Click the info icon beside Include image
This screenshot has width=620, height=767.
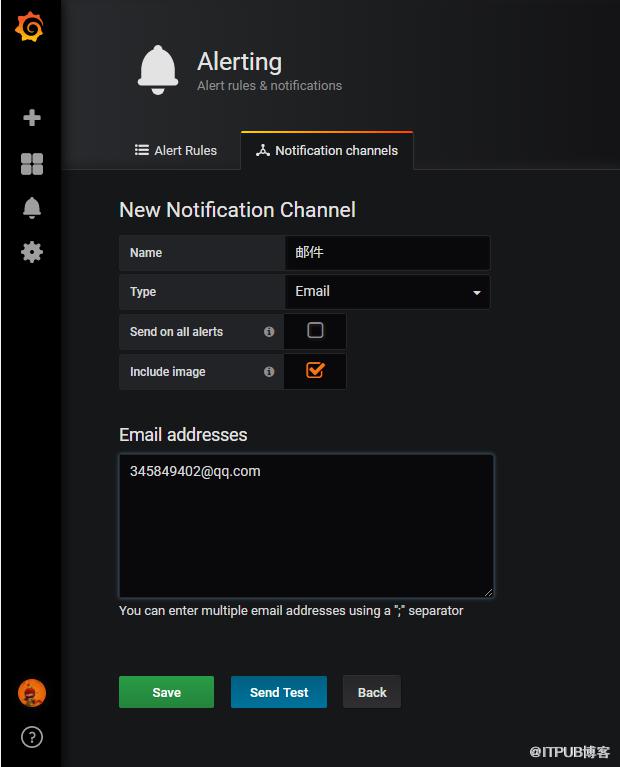click(269, 372)
